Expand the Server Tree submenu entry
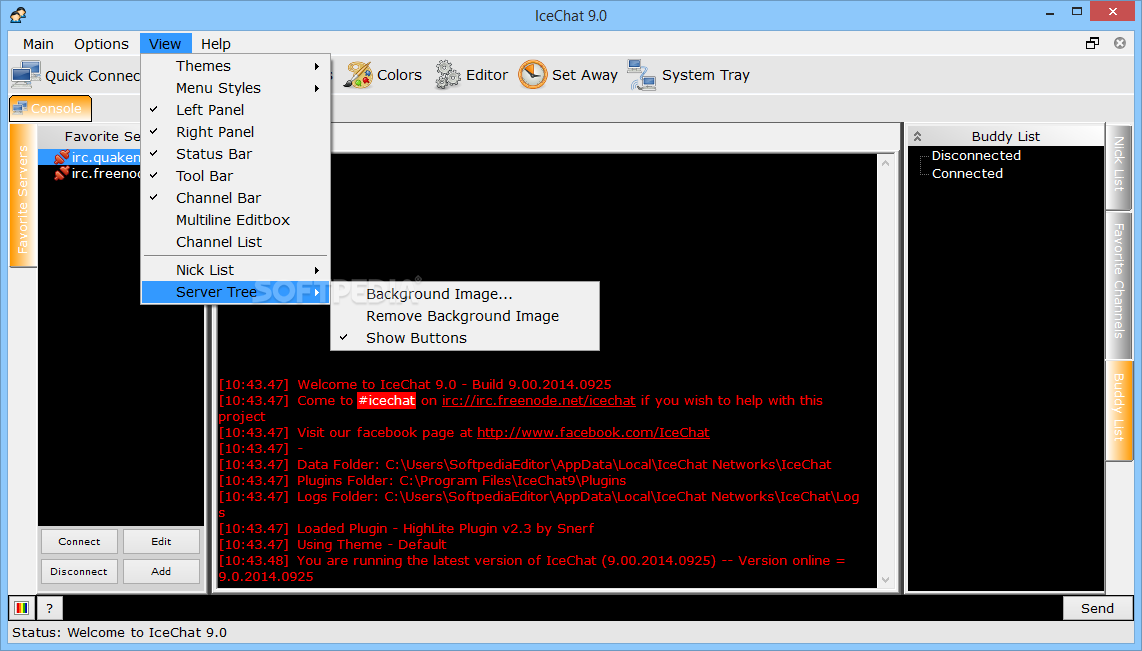This screenshot has width=1142, height=651. point(235,292)
